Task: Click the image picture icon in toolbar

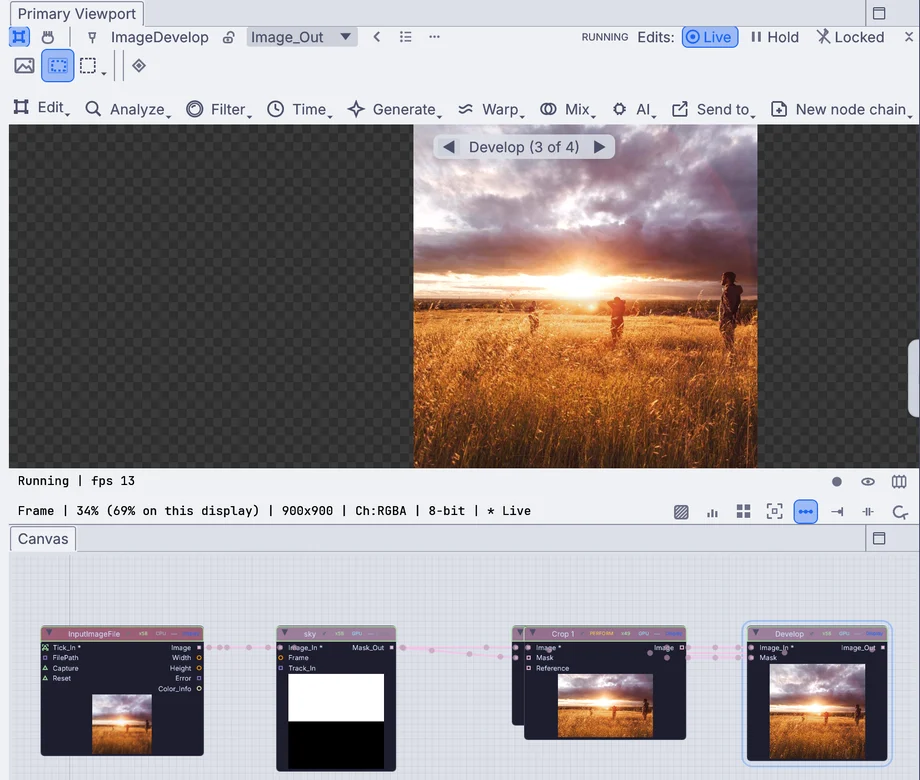Action: [x=24, y=66]
